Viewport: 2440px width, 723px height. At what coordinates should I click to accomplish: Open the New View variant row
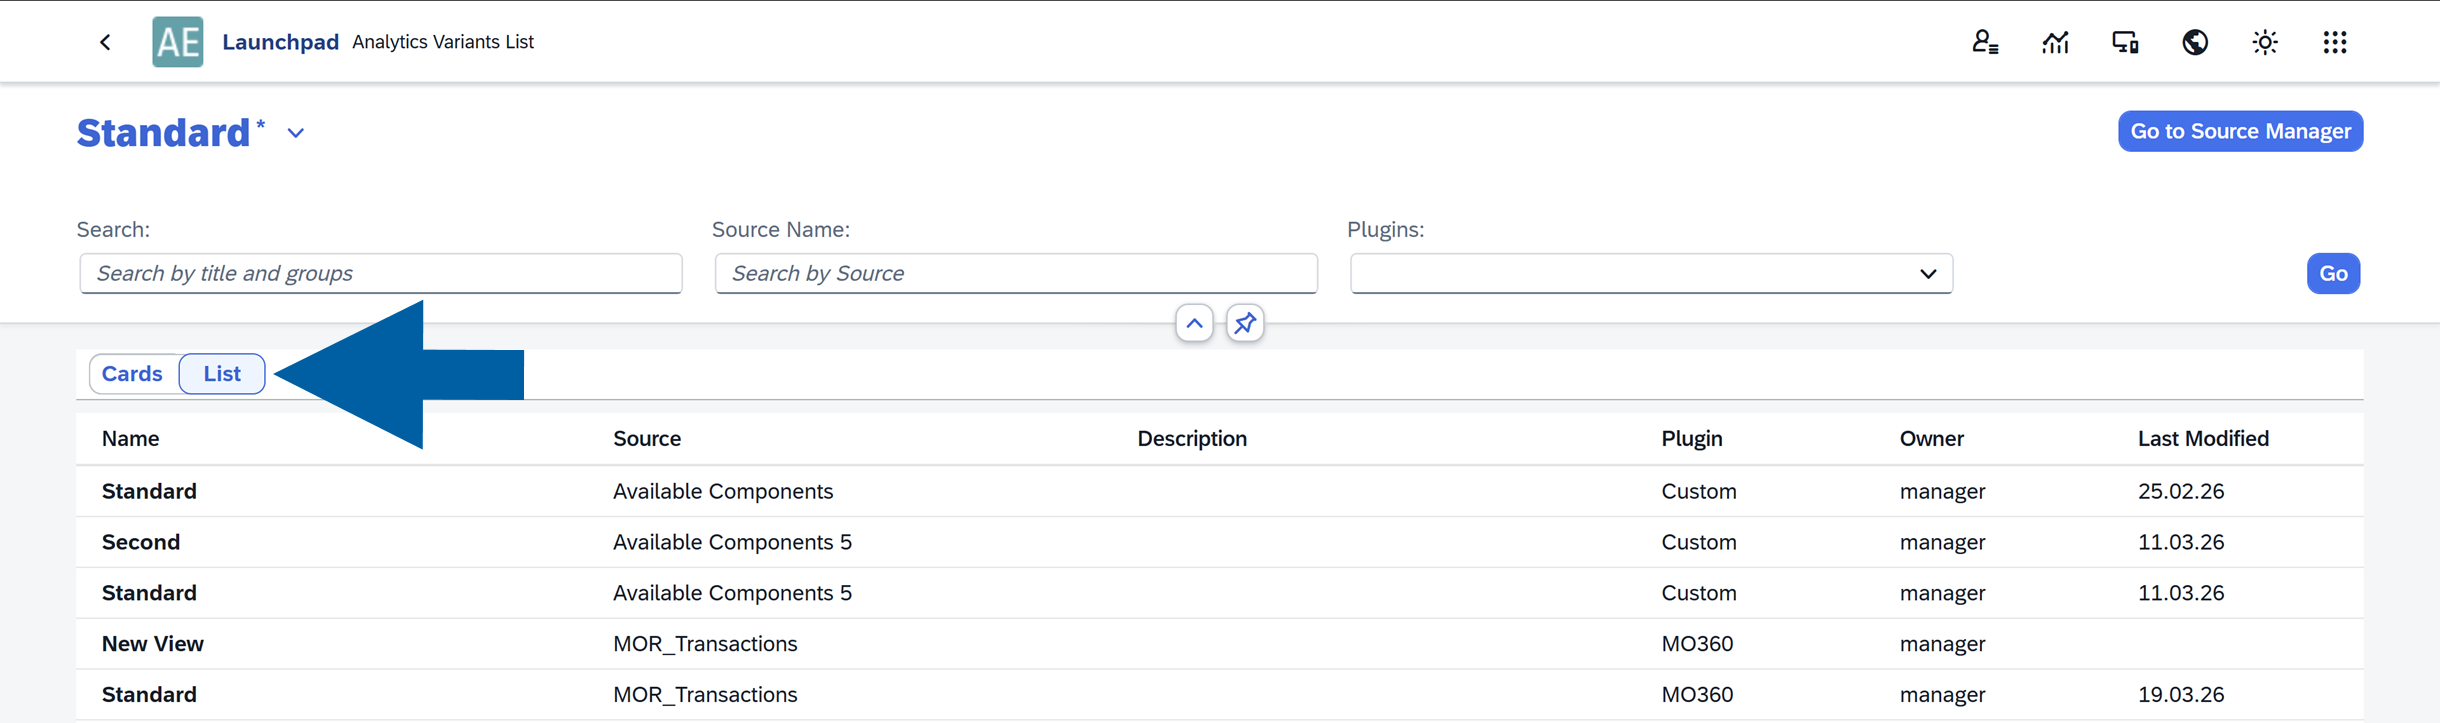pos(1220,644)
